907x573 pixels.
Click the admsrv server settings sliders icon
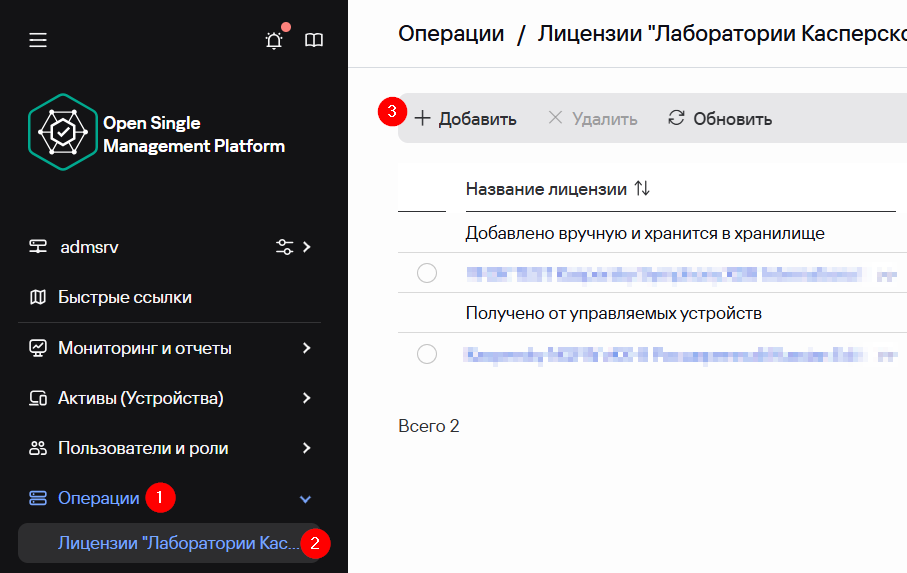(285, 247)
